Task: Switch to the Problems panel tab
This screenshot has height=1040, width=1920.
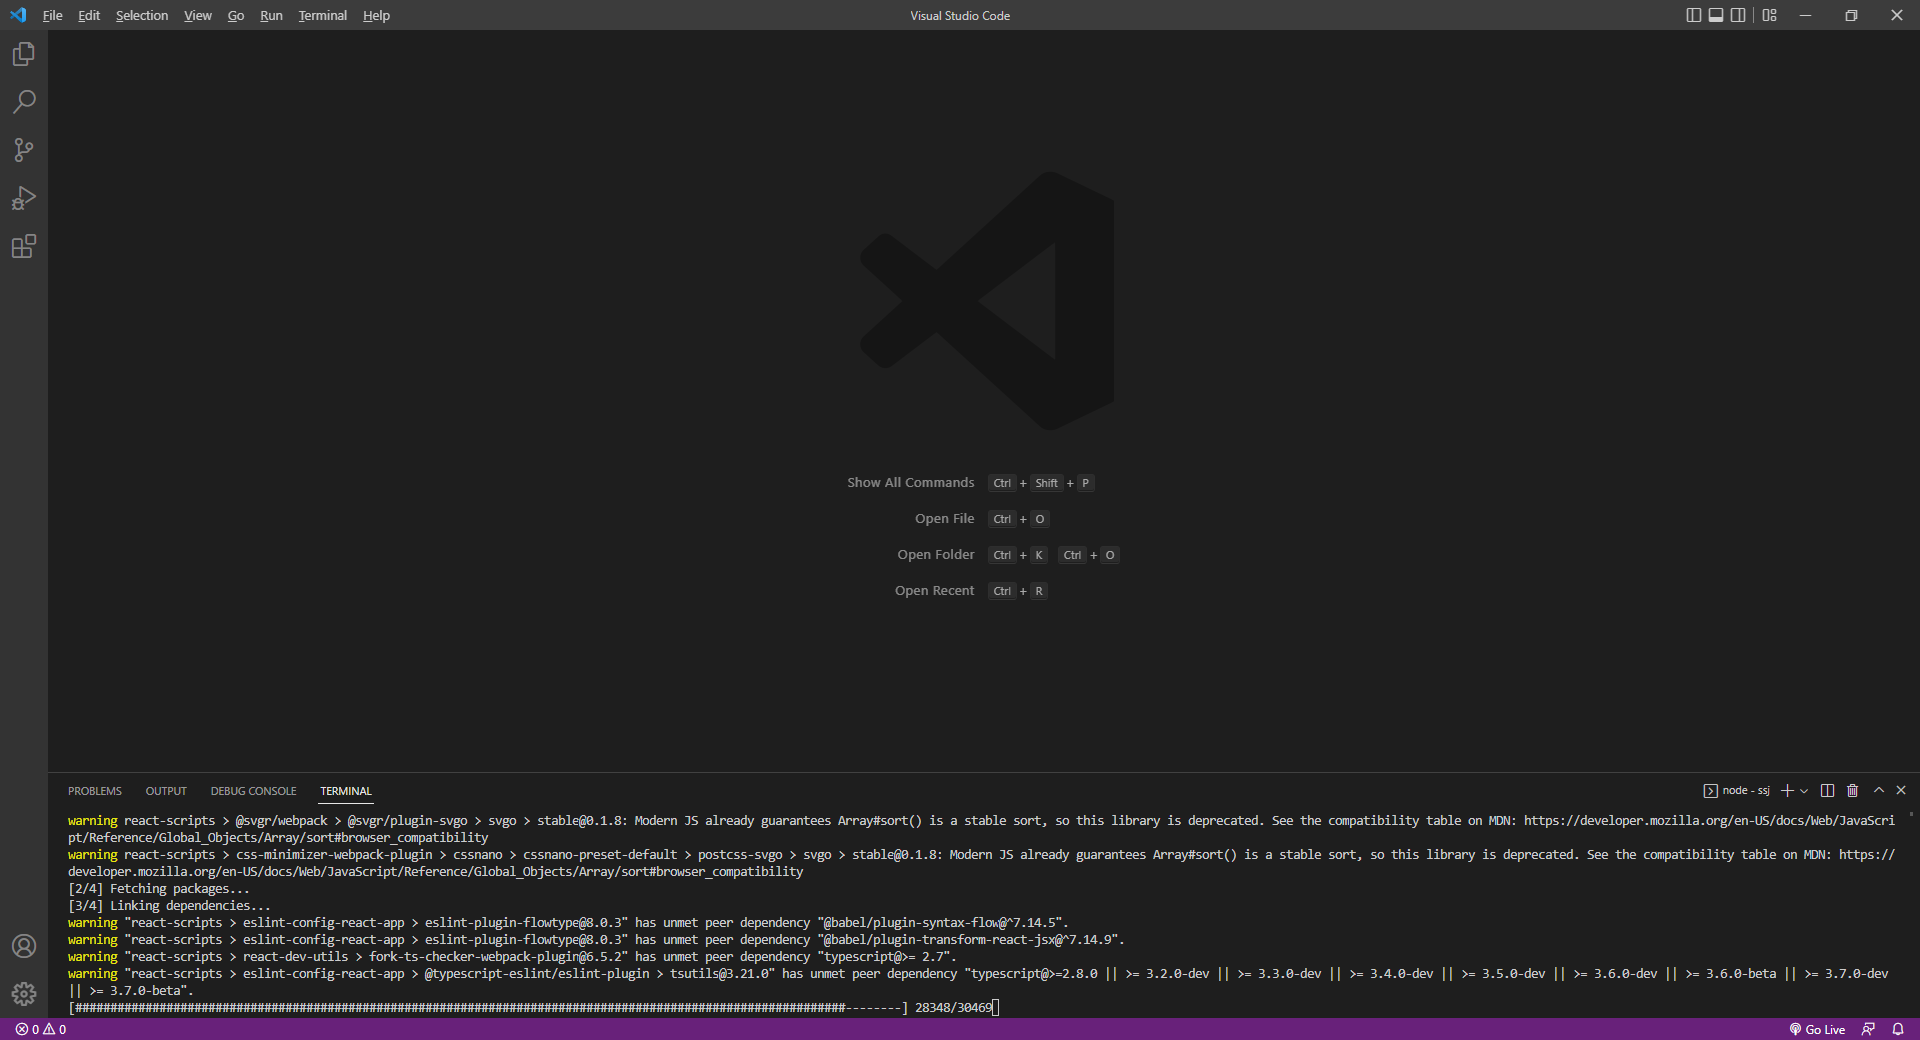Action: (x=95, y=791)
